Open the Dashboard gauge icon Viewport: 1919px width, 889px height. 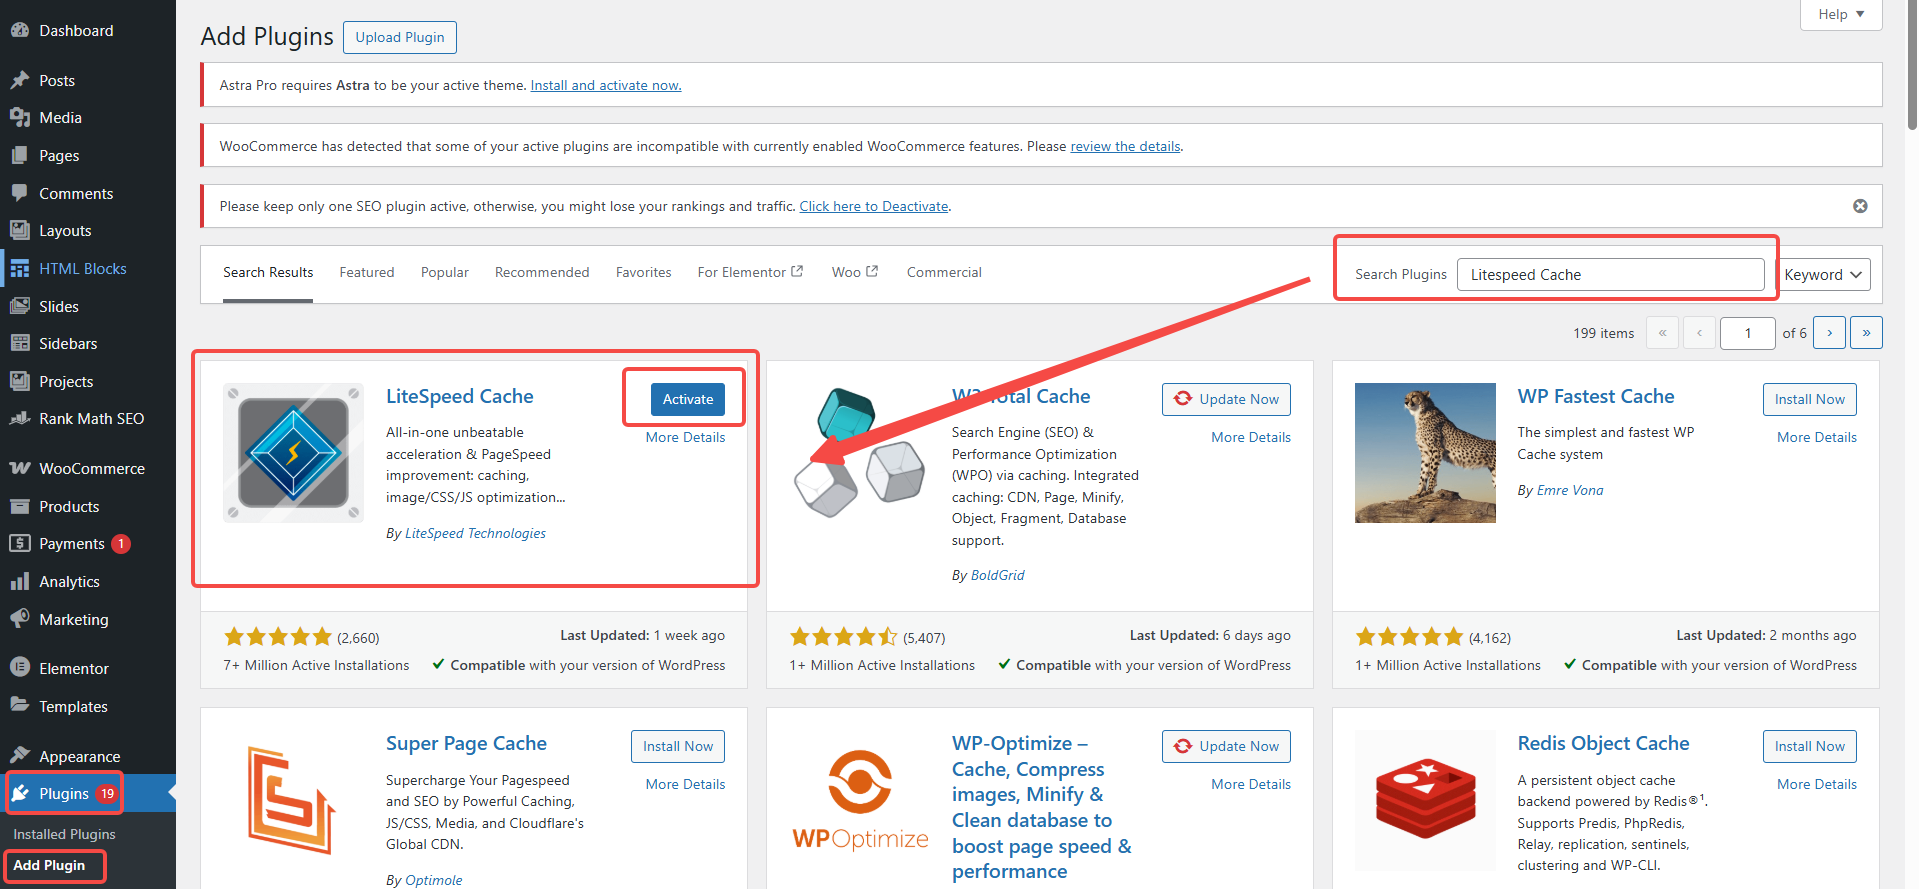coord(20,30)
